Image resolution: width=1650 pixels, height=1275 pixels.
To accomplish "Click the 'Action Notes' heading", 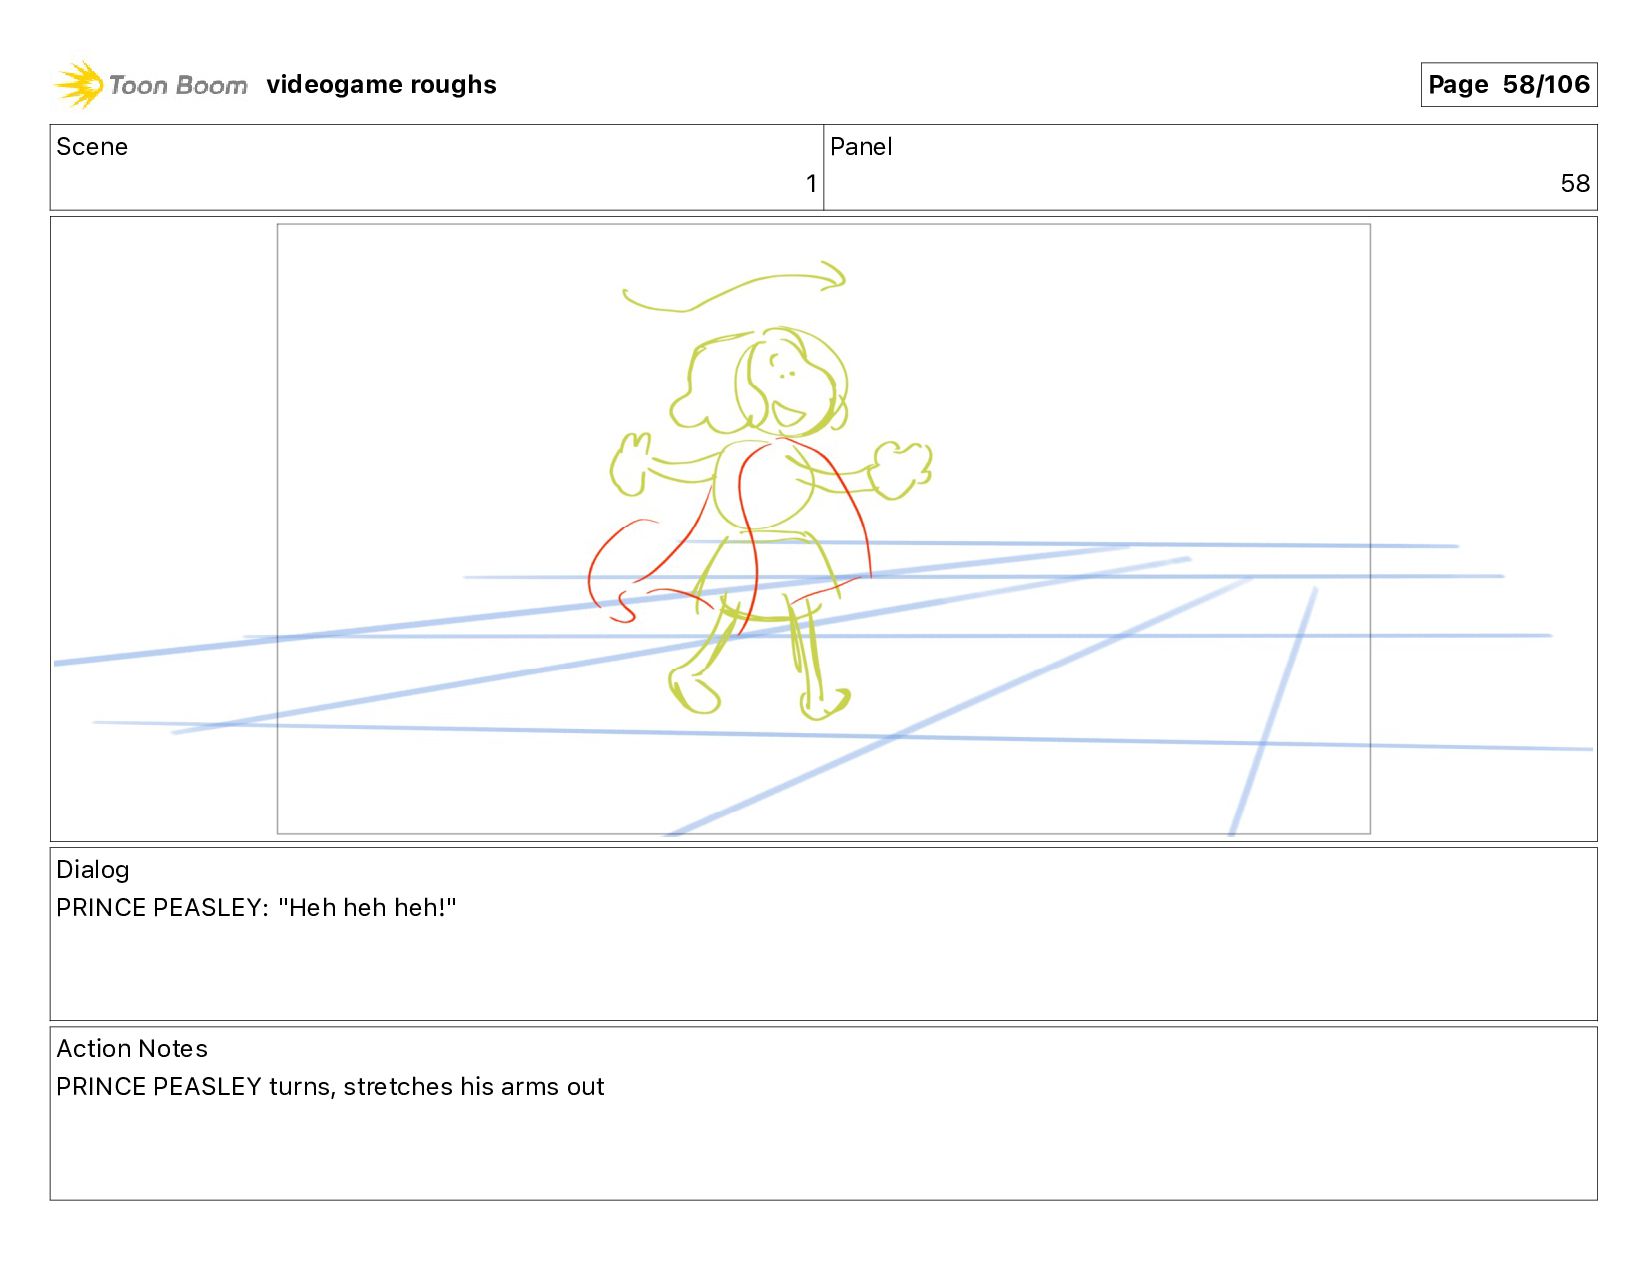I will [132, 1049].
